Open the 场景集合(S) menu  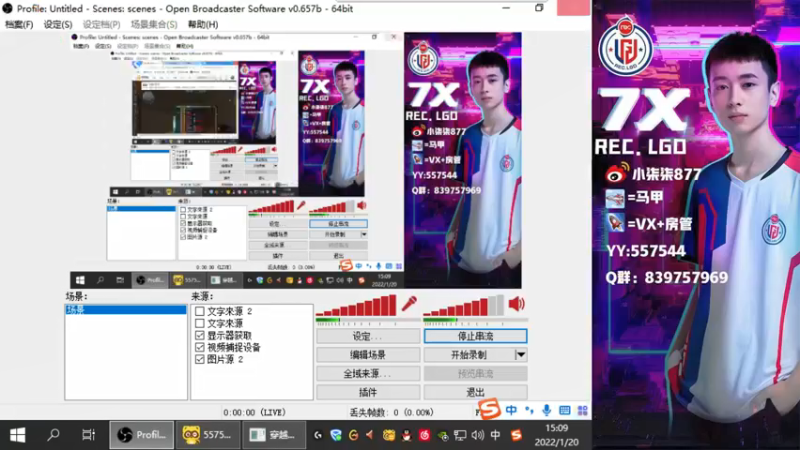click(x=154, y=24)
